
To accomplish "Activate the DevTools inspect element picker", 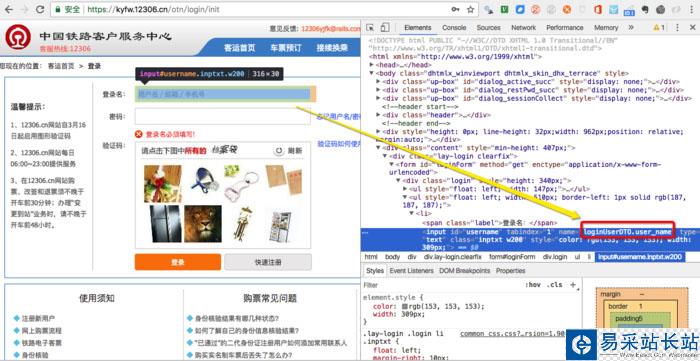I will pyautogui.click(x=371, y=28).
